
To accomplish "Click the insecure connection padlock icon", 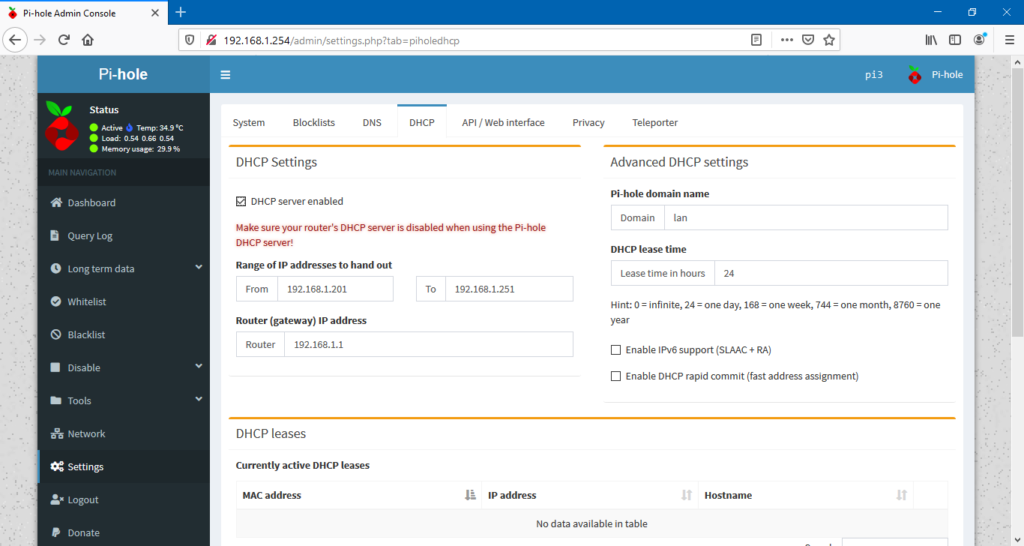I will tap(210, 40).
